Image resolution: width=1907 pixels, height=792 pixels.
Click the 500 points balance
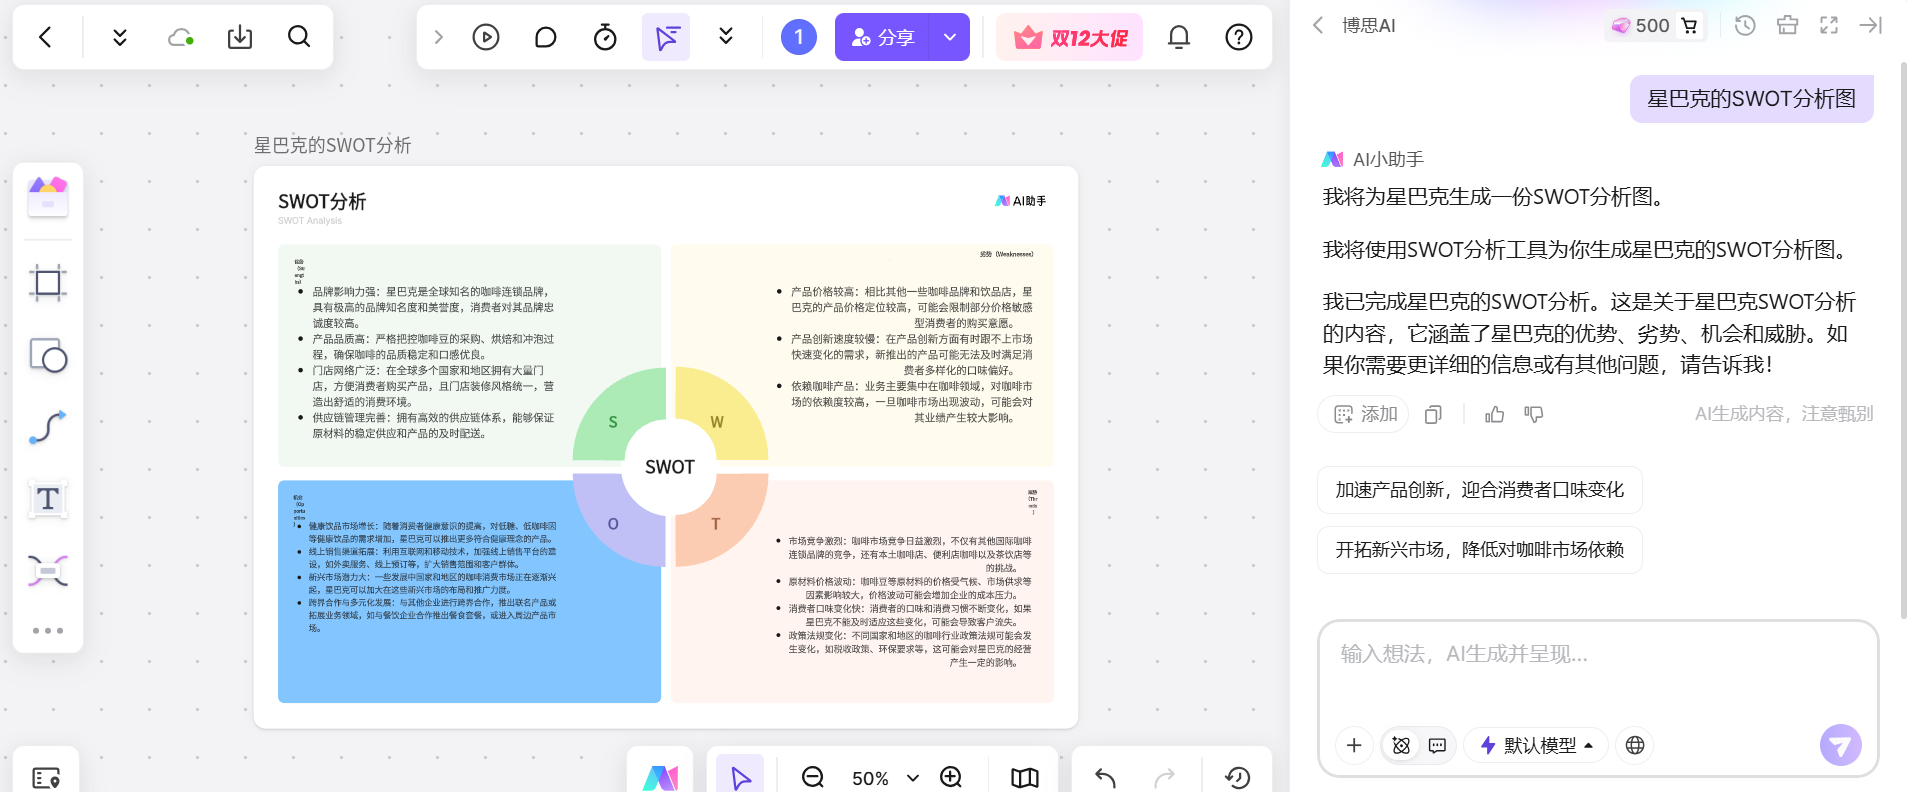click(x=1640, y=25)
